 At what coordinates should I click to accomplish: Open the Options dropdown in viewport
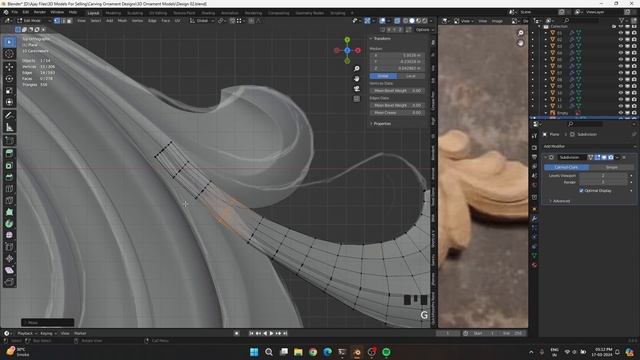click(424, 30)
